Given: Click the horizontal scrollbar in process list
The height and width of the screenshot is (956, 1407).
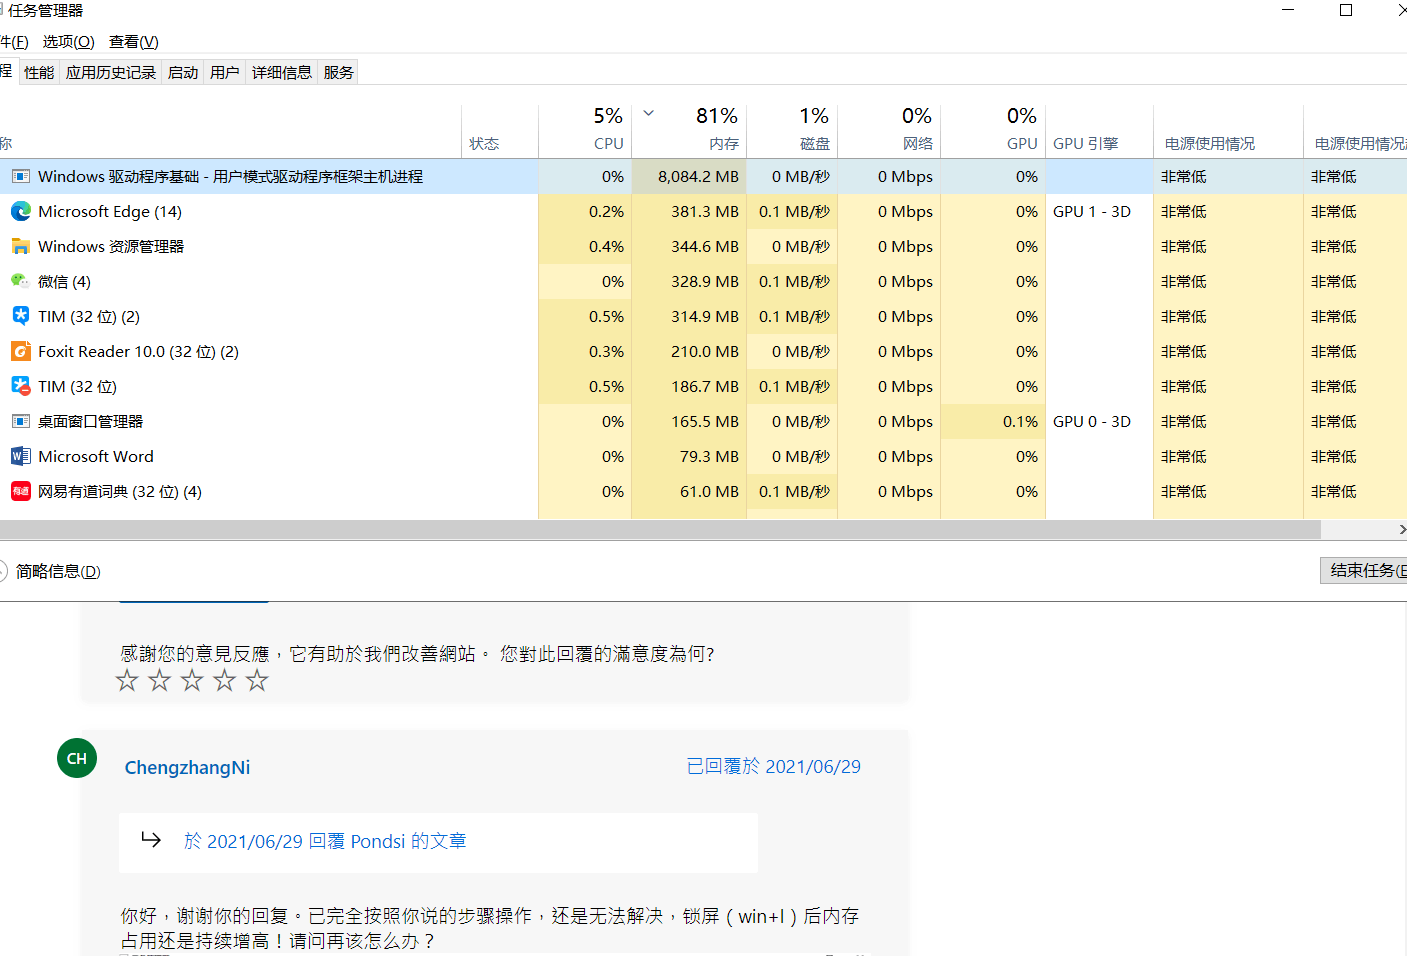Looking at the screenshot, I should pos(660,530).
